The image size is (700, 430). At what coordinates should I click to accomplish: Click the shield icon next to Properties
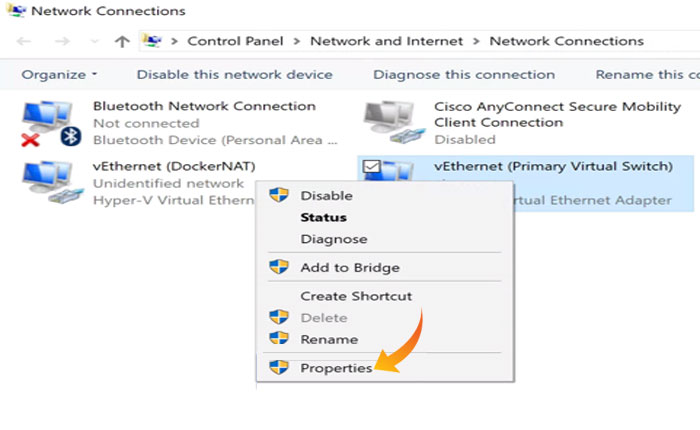click(x=279, y=368)
